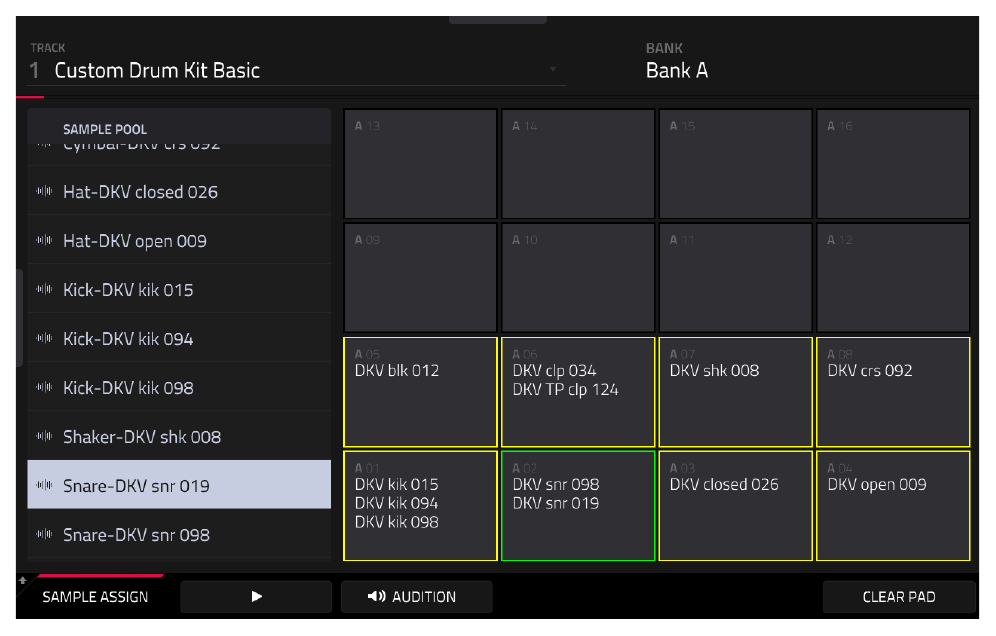The height and width of the screenshot is (636, 996).
Task: Select Hat-DKV closed 026 in sample pool
Action: (x=179, y=191)
